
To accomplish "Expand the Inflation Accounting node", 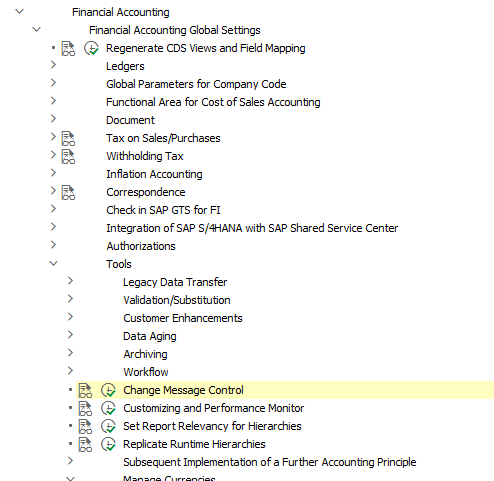I will (53, 173).
